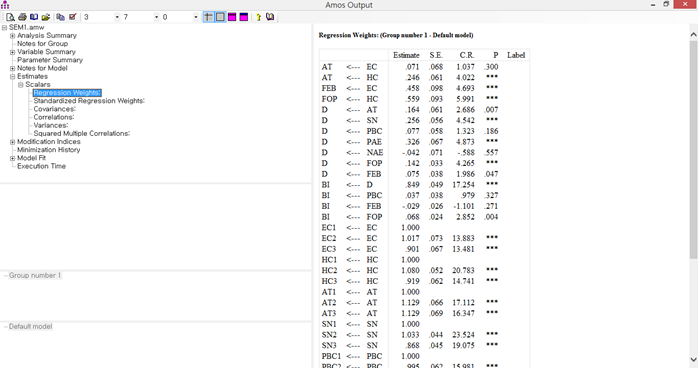The height and width of the screenshot is (368, 700).
Task: Open Covariances in the tree
Action: click(54, 109)
